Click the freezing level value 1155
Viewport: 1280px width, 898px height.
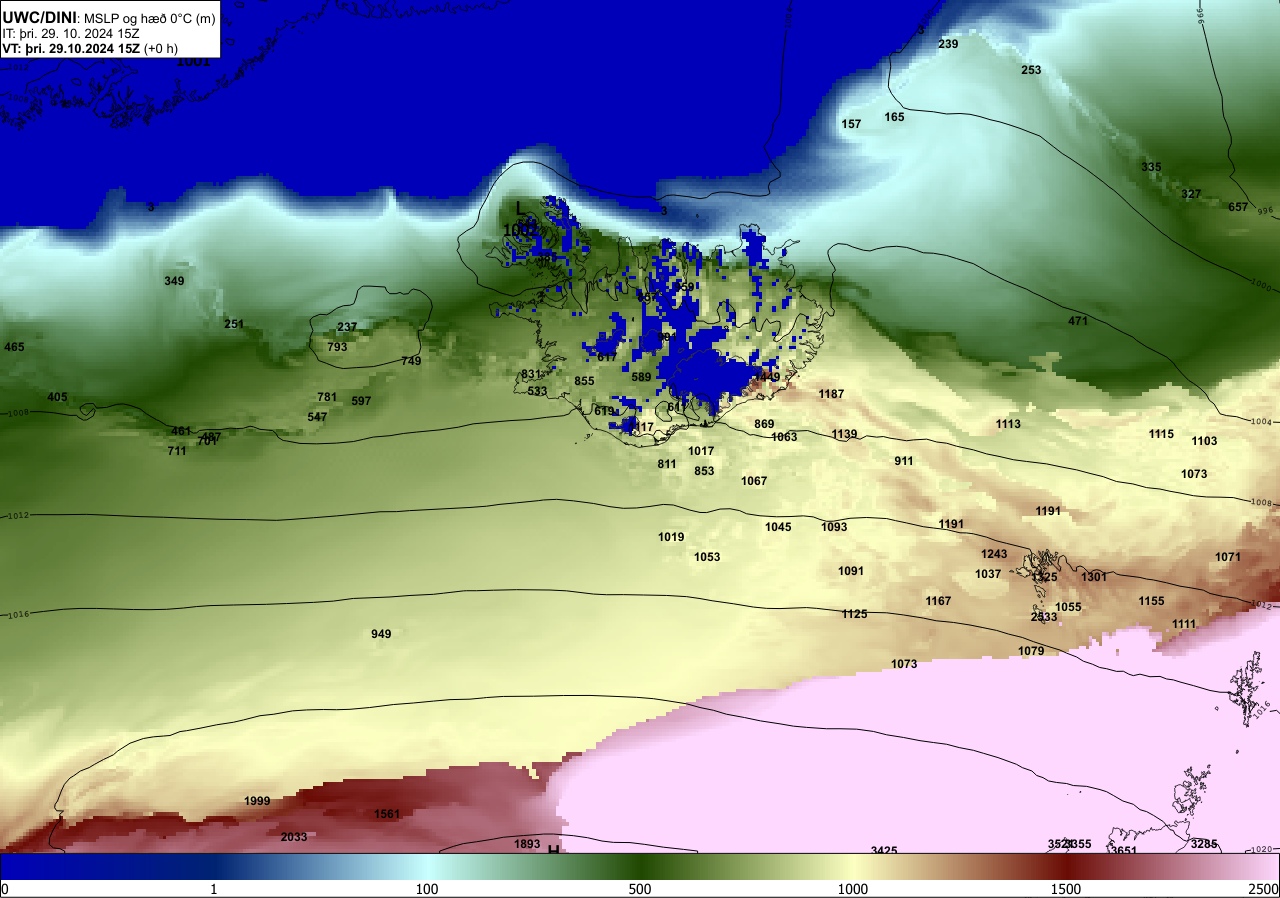pos(1151,601)
